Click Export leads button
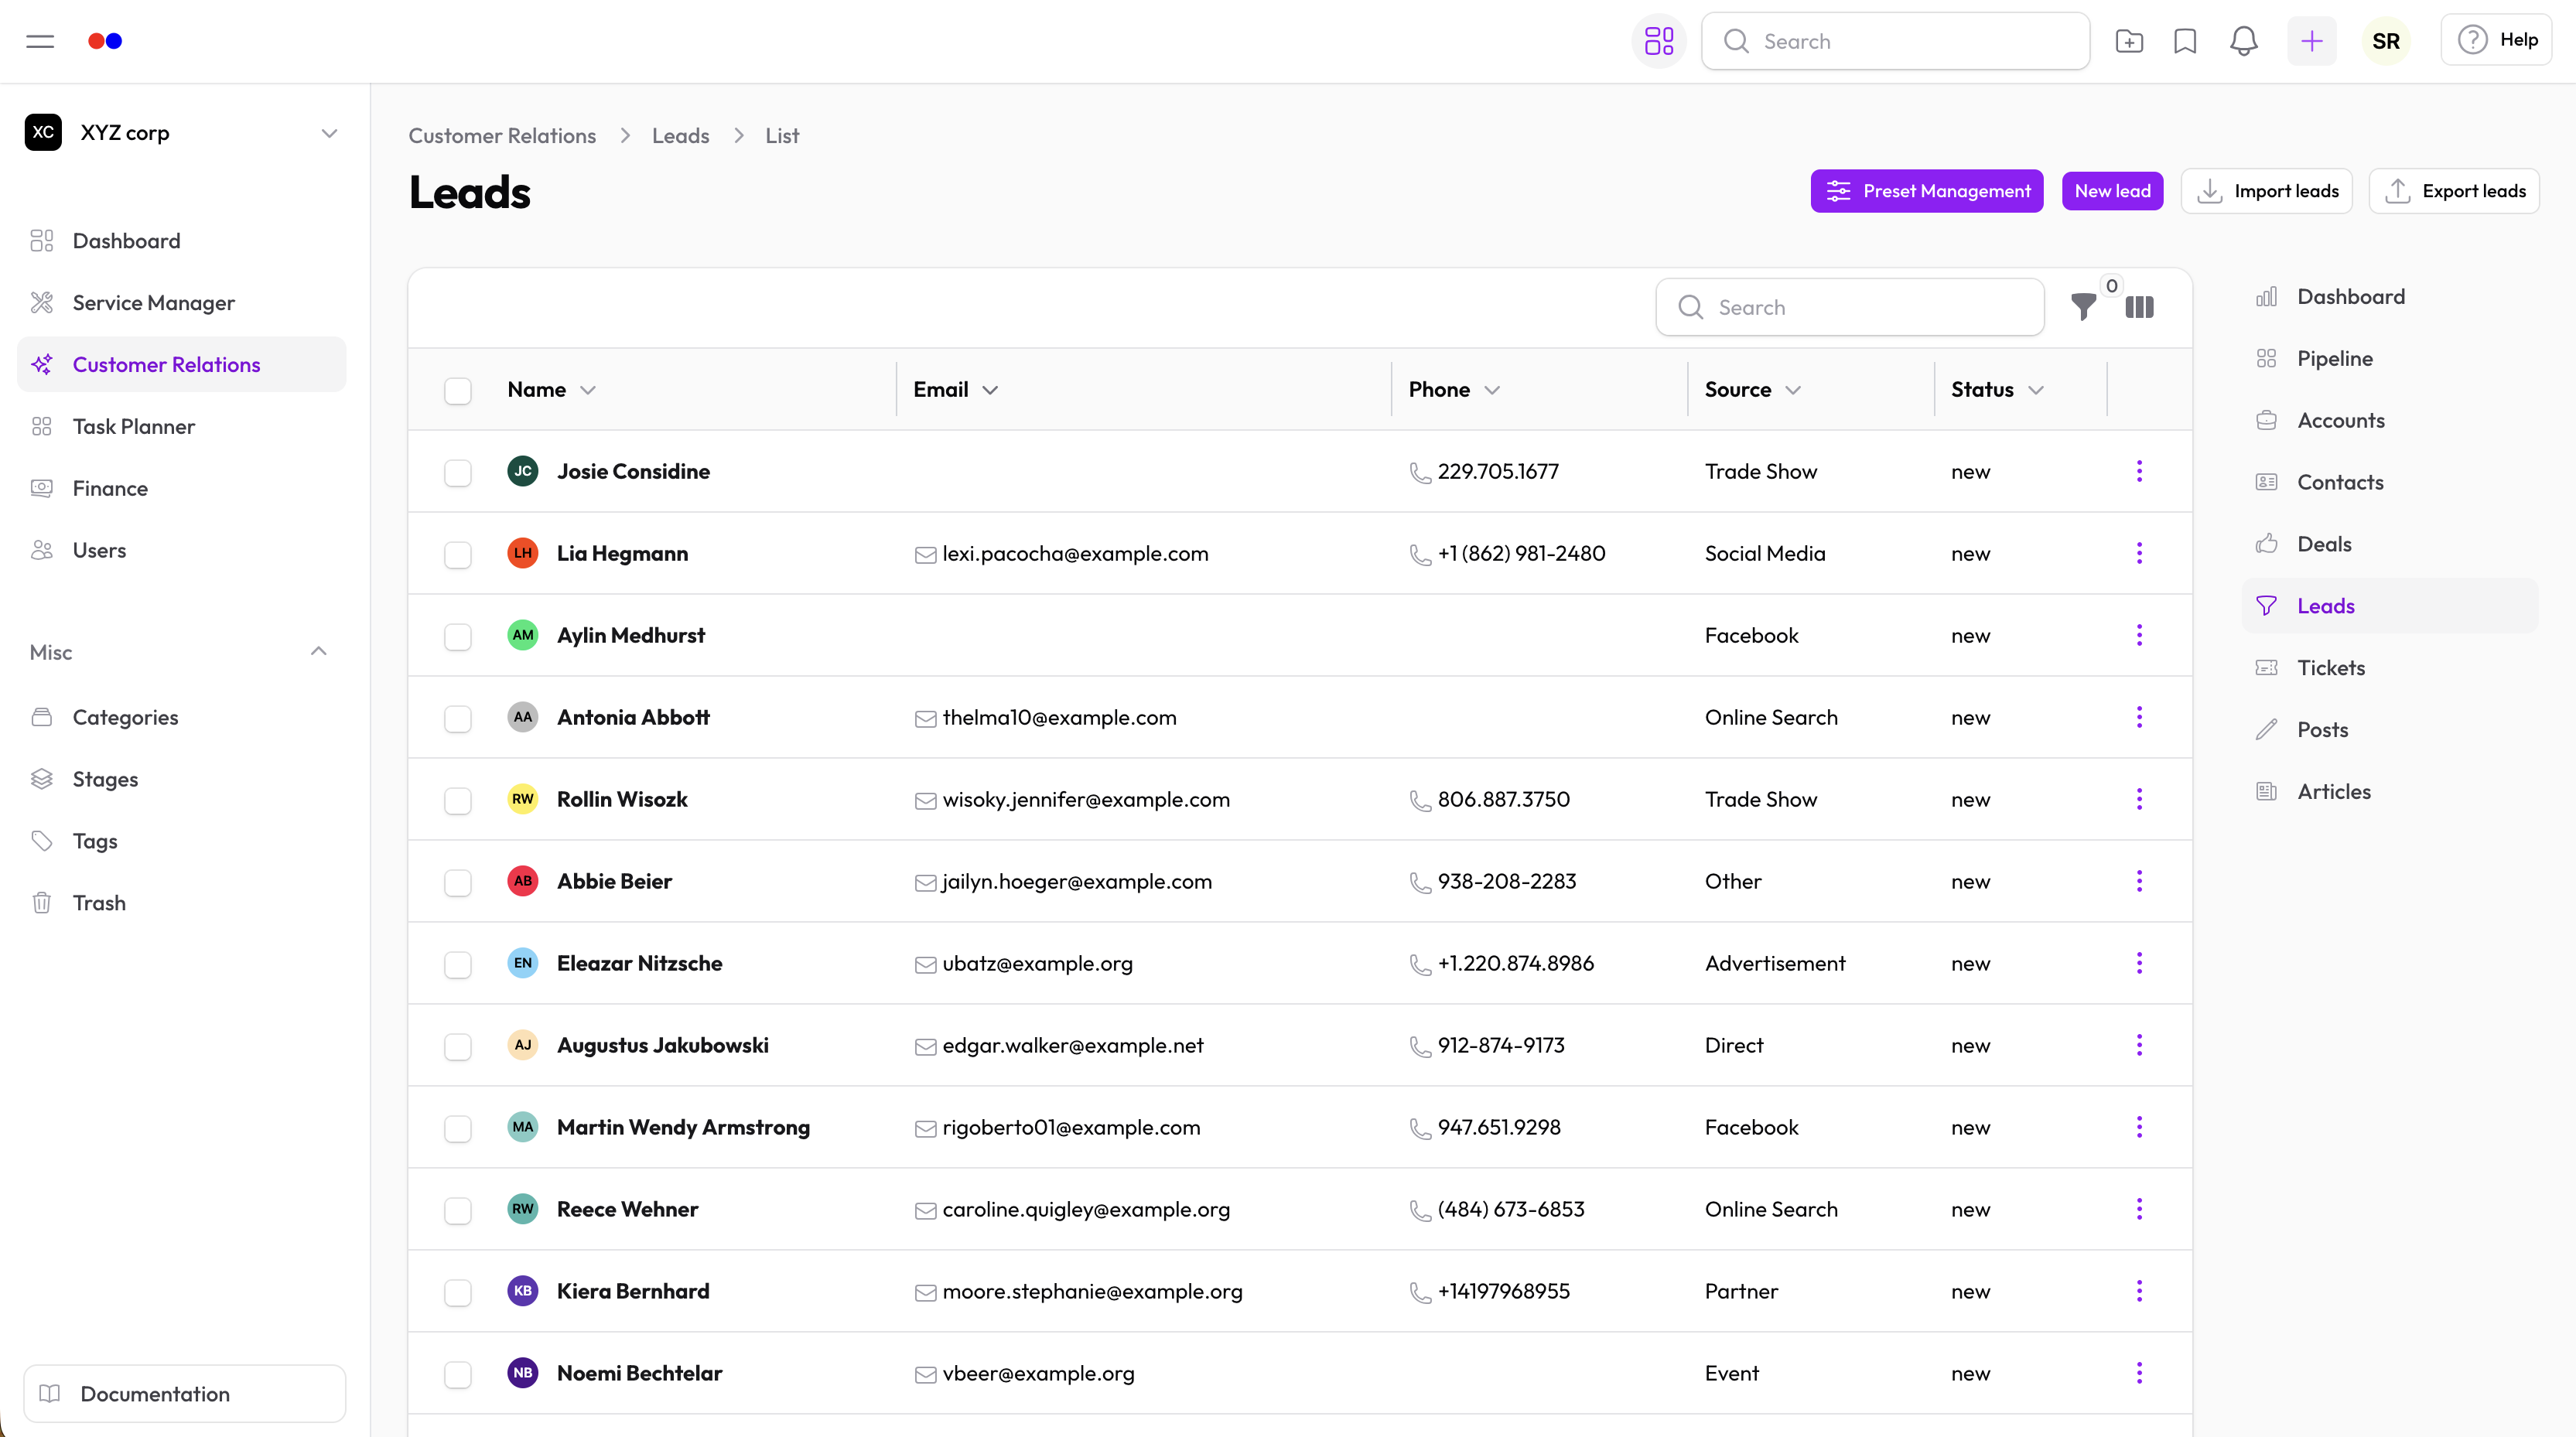Viewport: 2576px width, 1437px height. (x=2454, y=191)
